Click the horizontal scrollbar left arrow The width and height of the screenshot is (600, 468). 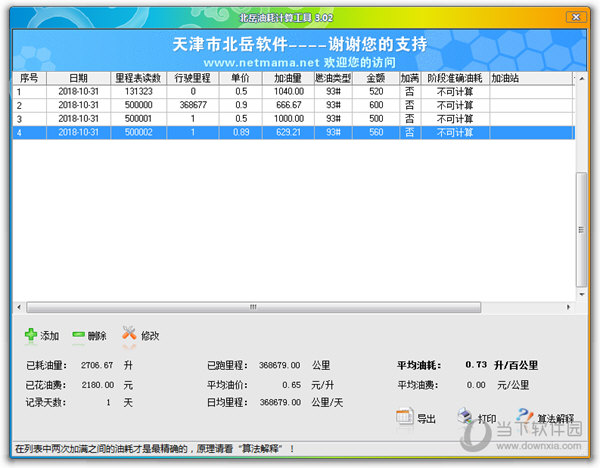[x=19, y=307]
